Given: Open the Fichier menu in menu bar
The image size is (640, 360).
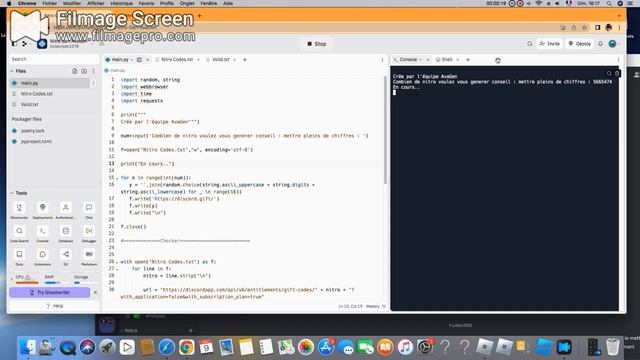Looking at the screenshot, I should 50,3.
